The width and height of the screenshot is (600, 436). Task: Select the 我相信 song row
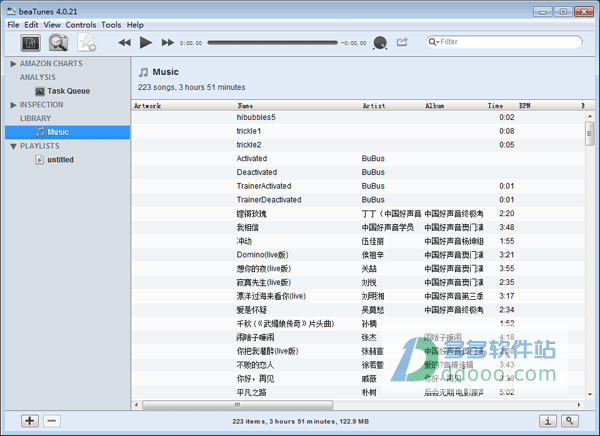coord(359,227)
